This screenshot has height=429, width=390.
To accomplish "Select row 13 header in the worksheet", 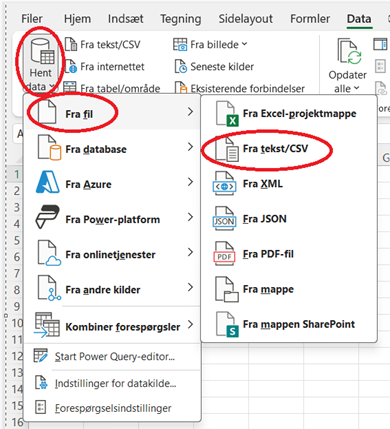I will coord(17,372).
